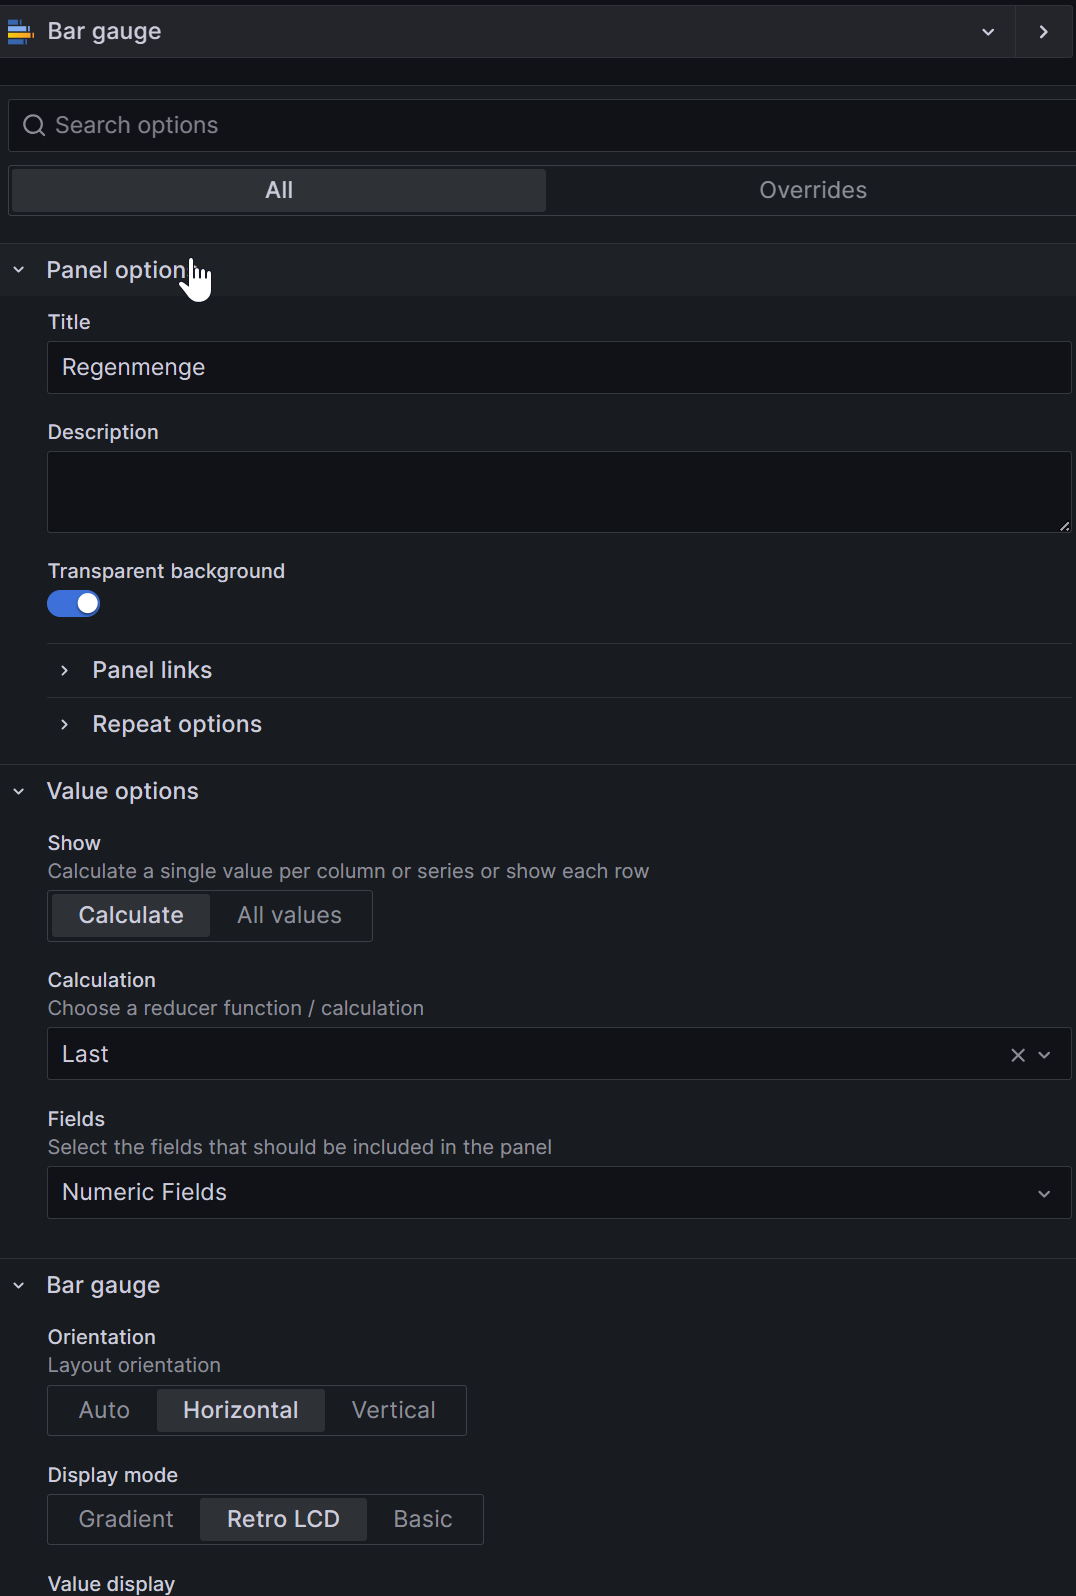Click the search magnifier icon
The image size is (1076, 1596).
point(34,125)
